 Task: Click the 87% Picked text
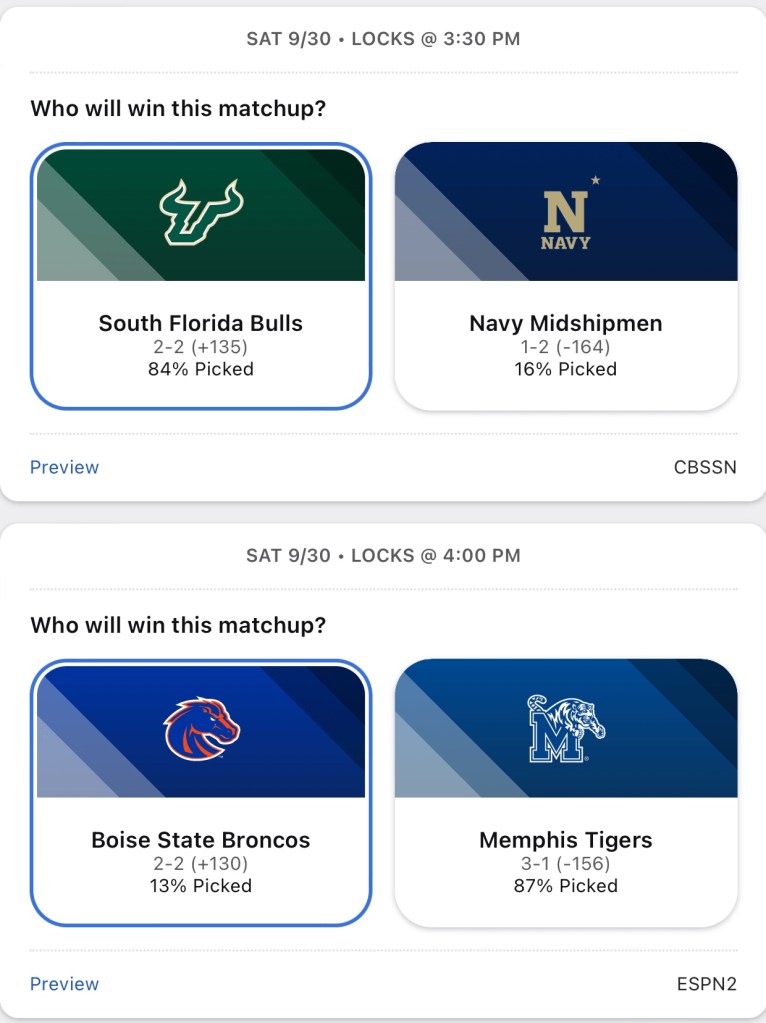point(566,886)
